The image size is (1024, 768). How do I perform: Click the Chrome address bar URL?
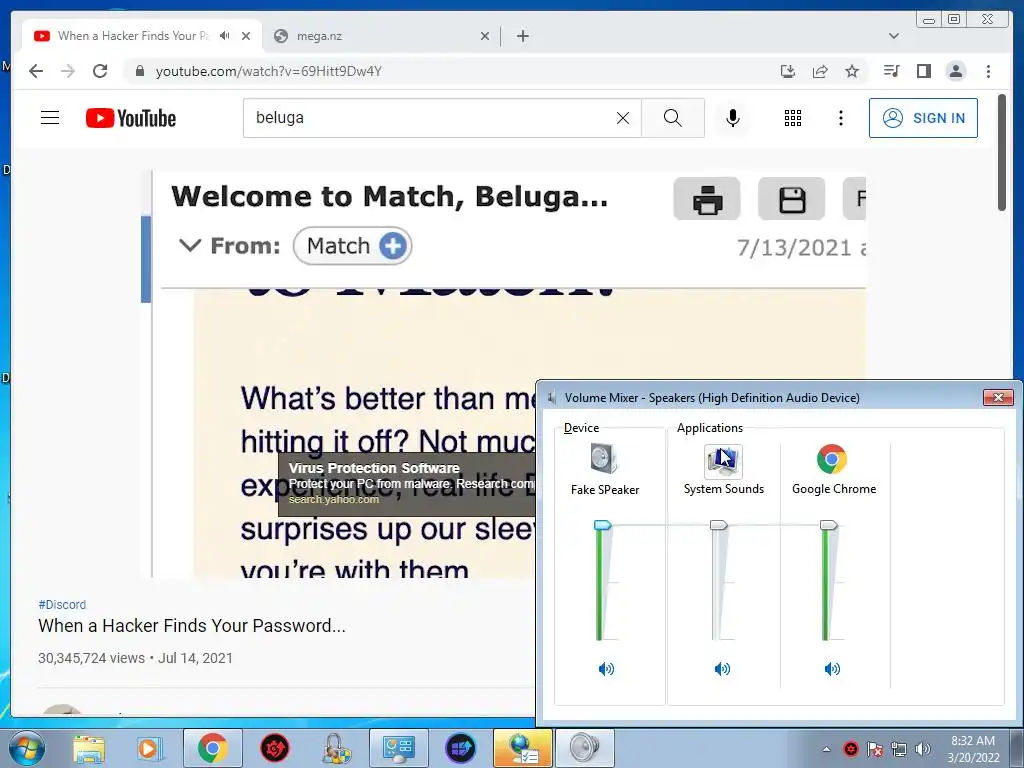coord(268,71)
